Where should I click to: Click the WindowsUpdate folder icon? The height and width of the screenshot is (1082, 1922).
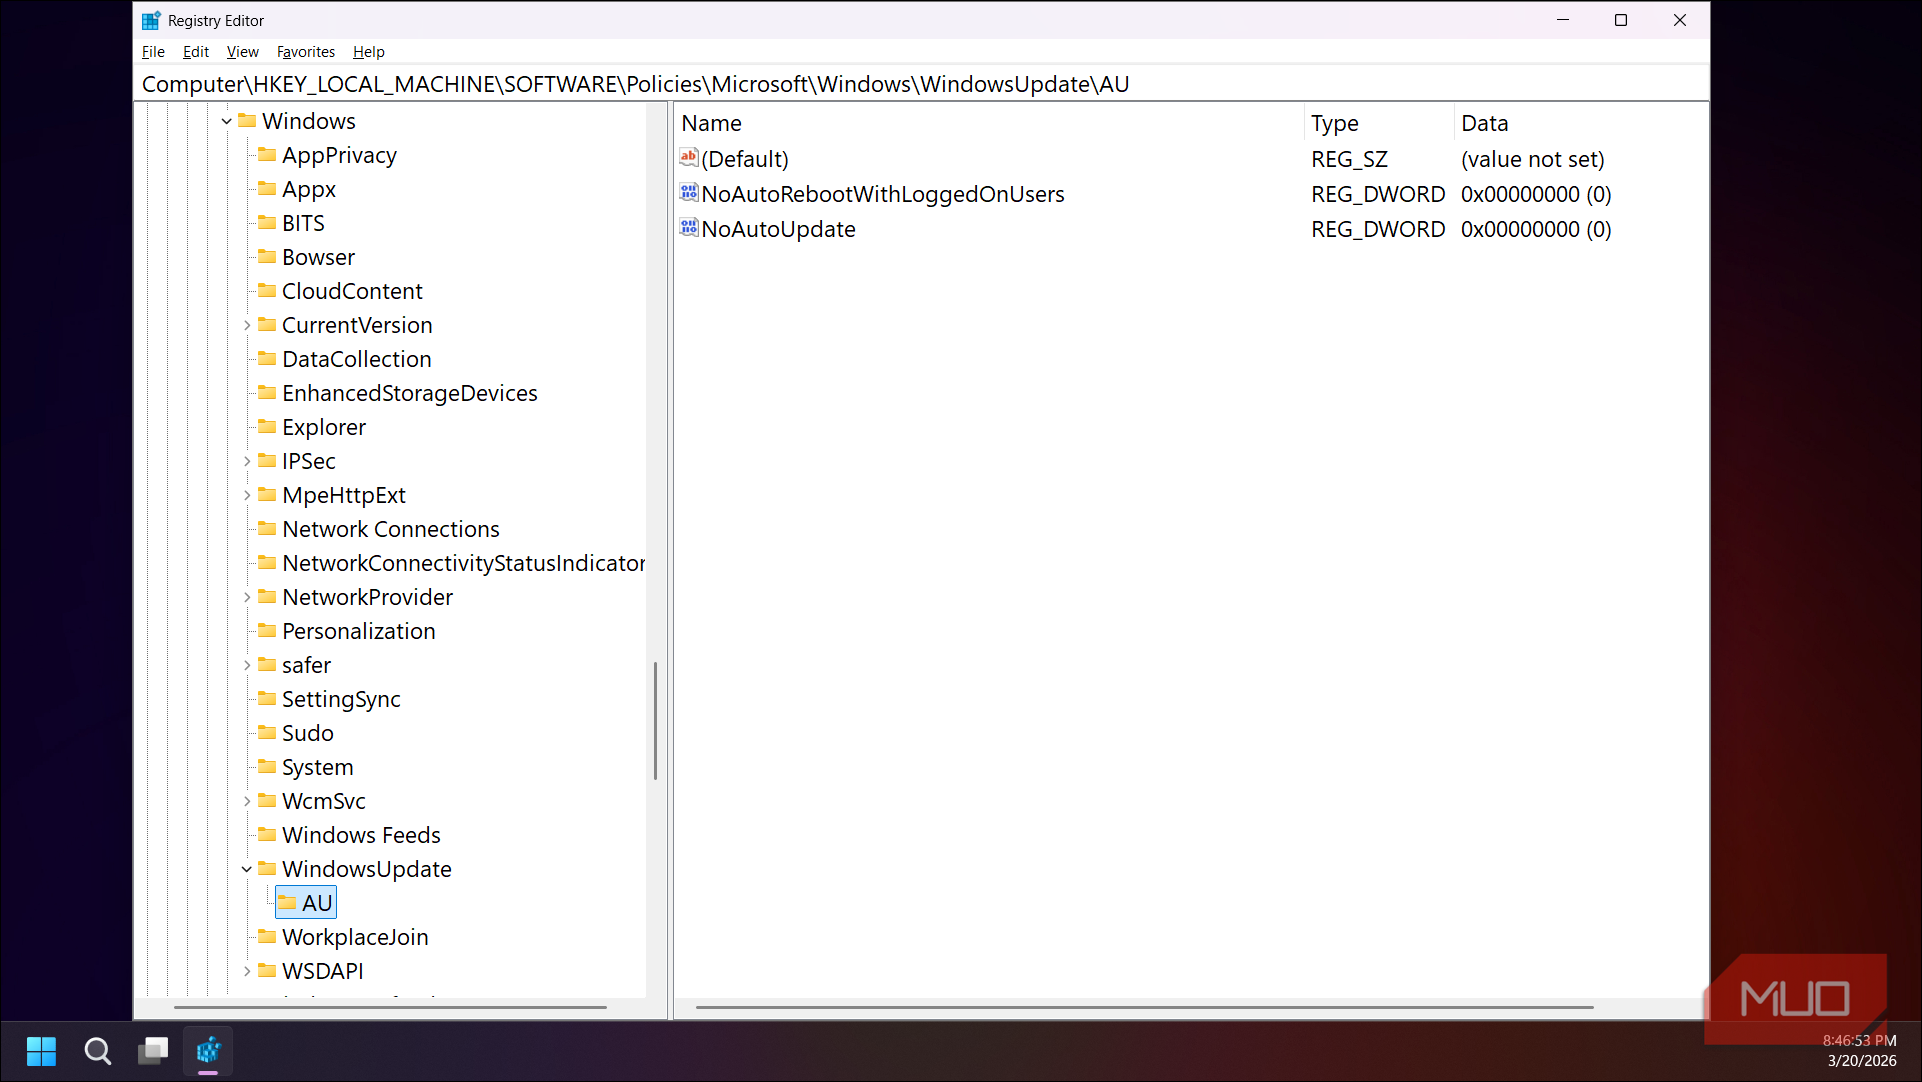pyautogui.click(x=267, y=868)
